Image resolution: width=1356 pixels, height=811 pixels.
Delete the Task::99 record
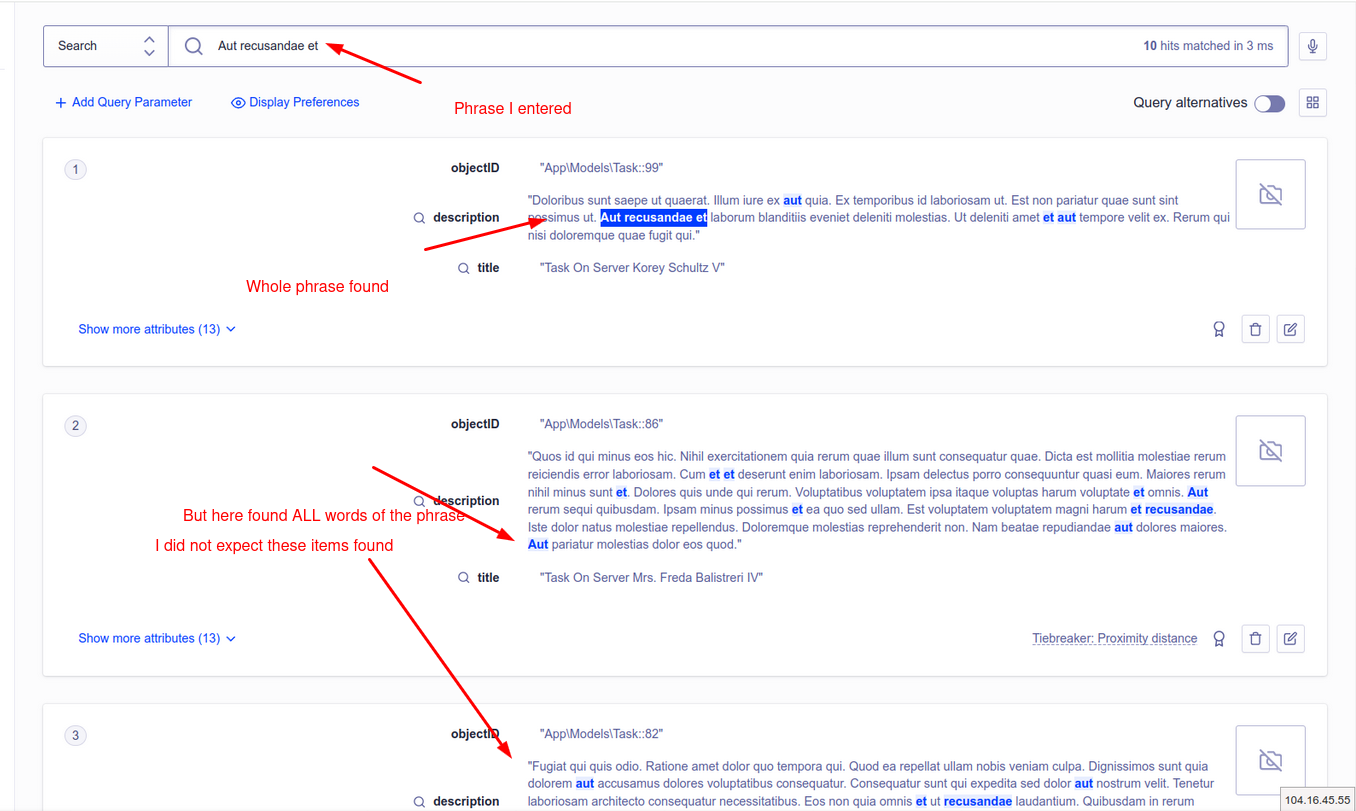tap(1255, 329)
